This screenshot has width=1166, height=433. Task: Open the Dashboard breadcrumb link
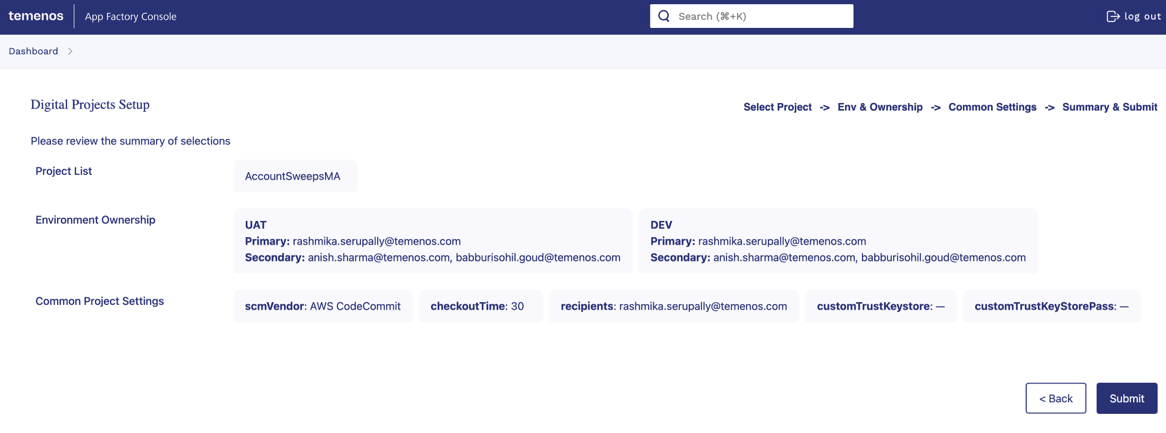point(33,51)
